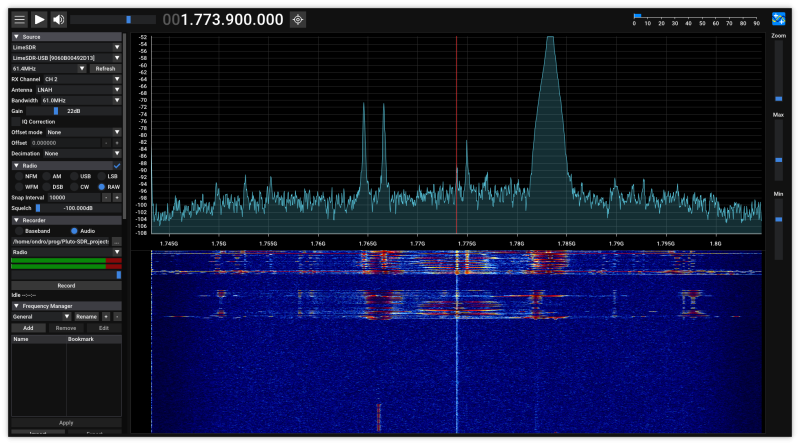Open the LimeSDR source dropdown

click(66, 47)
